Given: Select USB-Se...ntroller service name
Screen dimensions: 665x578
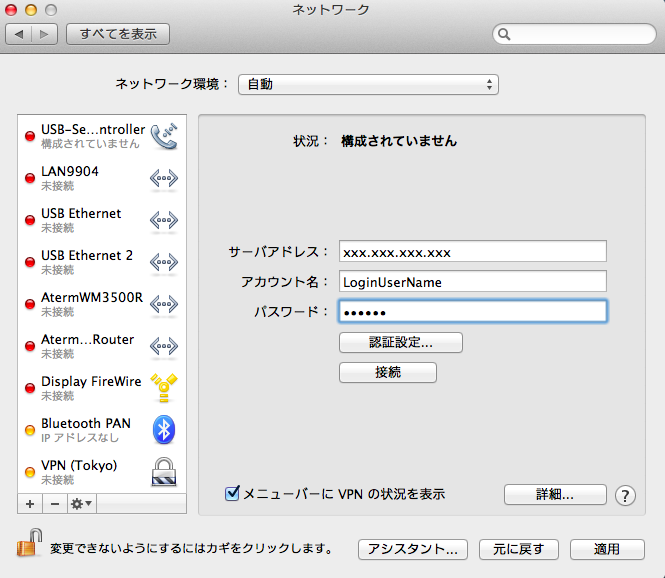Looking at the screenshot, I should (93, 129).
